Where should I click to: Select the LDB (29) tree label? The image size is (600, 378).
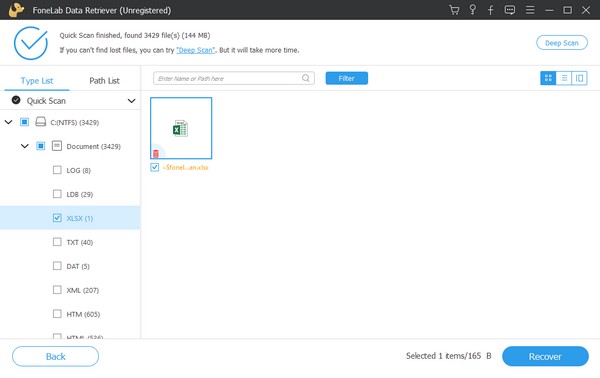click(80, 194)
